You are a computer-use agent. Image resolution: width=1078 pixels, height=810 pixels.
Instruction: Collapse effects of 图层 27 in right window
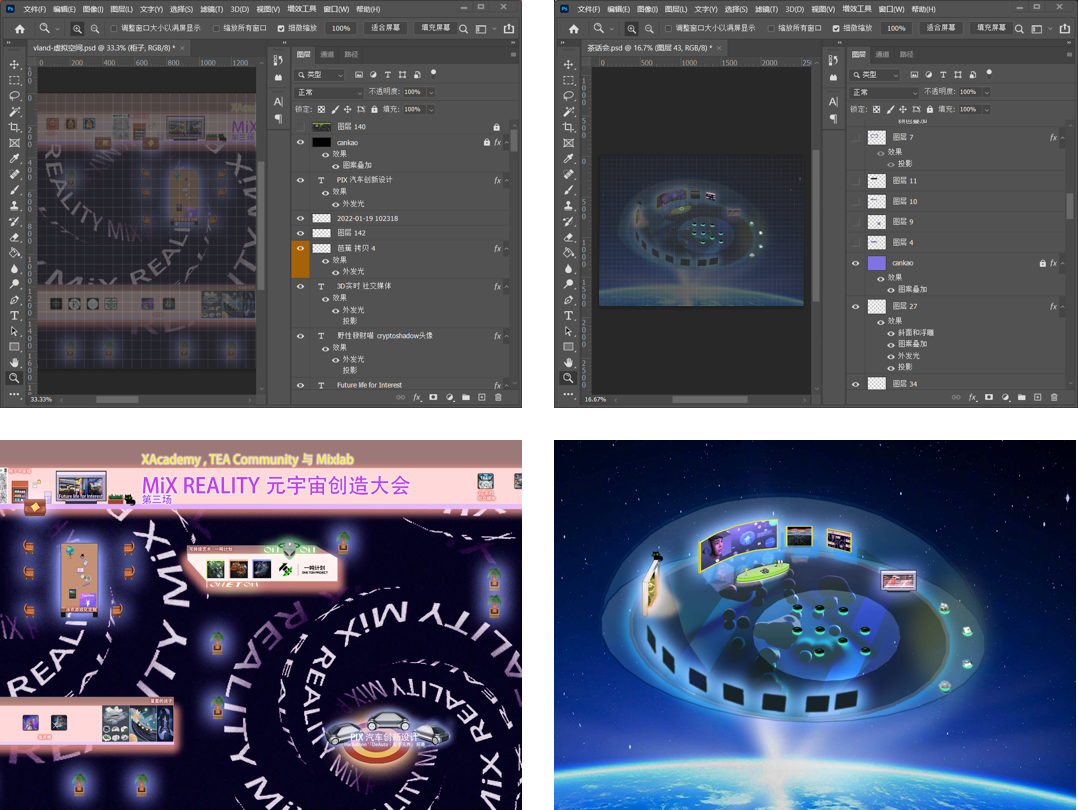point(1062,307)
